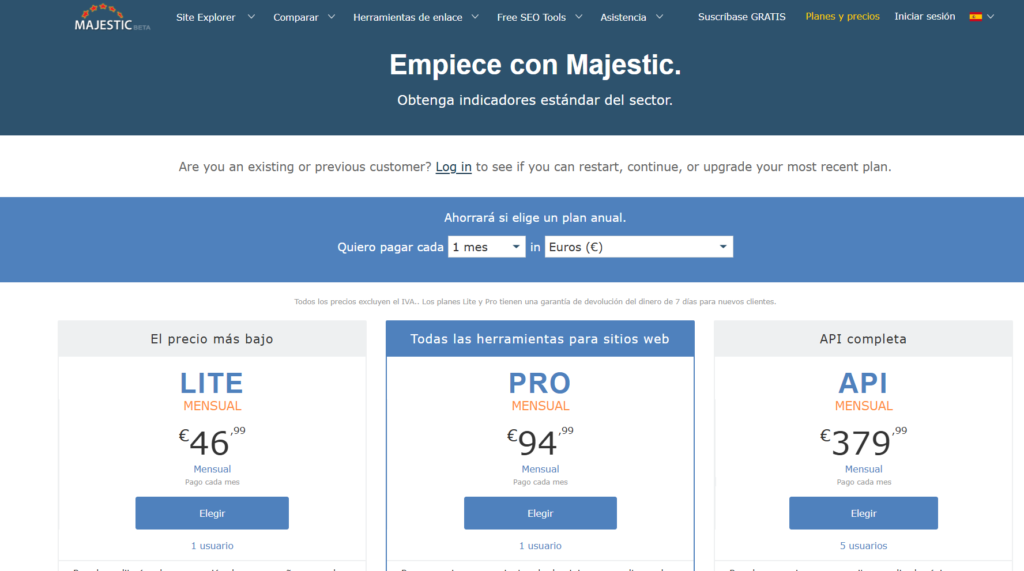Choose the PRO plan with Elegir
The height and width of the screenshot is (571, 1024).
pos(540,513)
